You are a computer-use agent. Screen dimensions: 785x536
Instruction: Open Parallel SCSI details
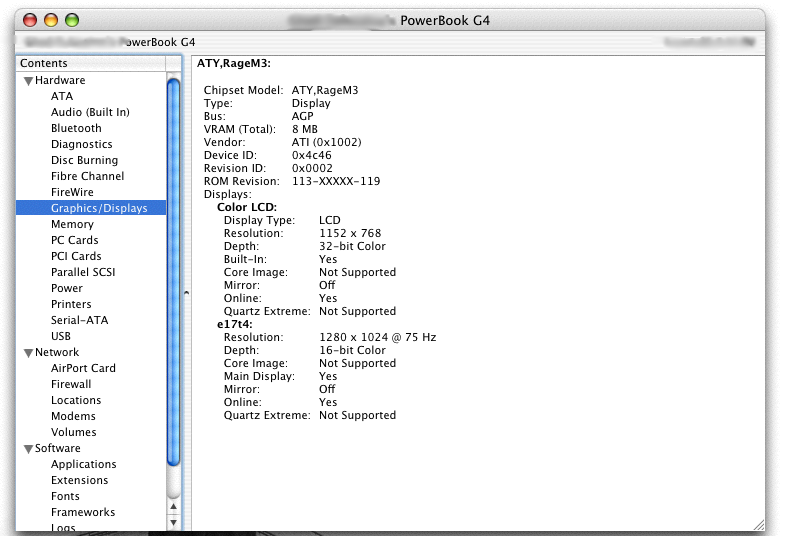click(83, 272)
